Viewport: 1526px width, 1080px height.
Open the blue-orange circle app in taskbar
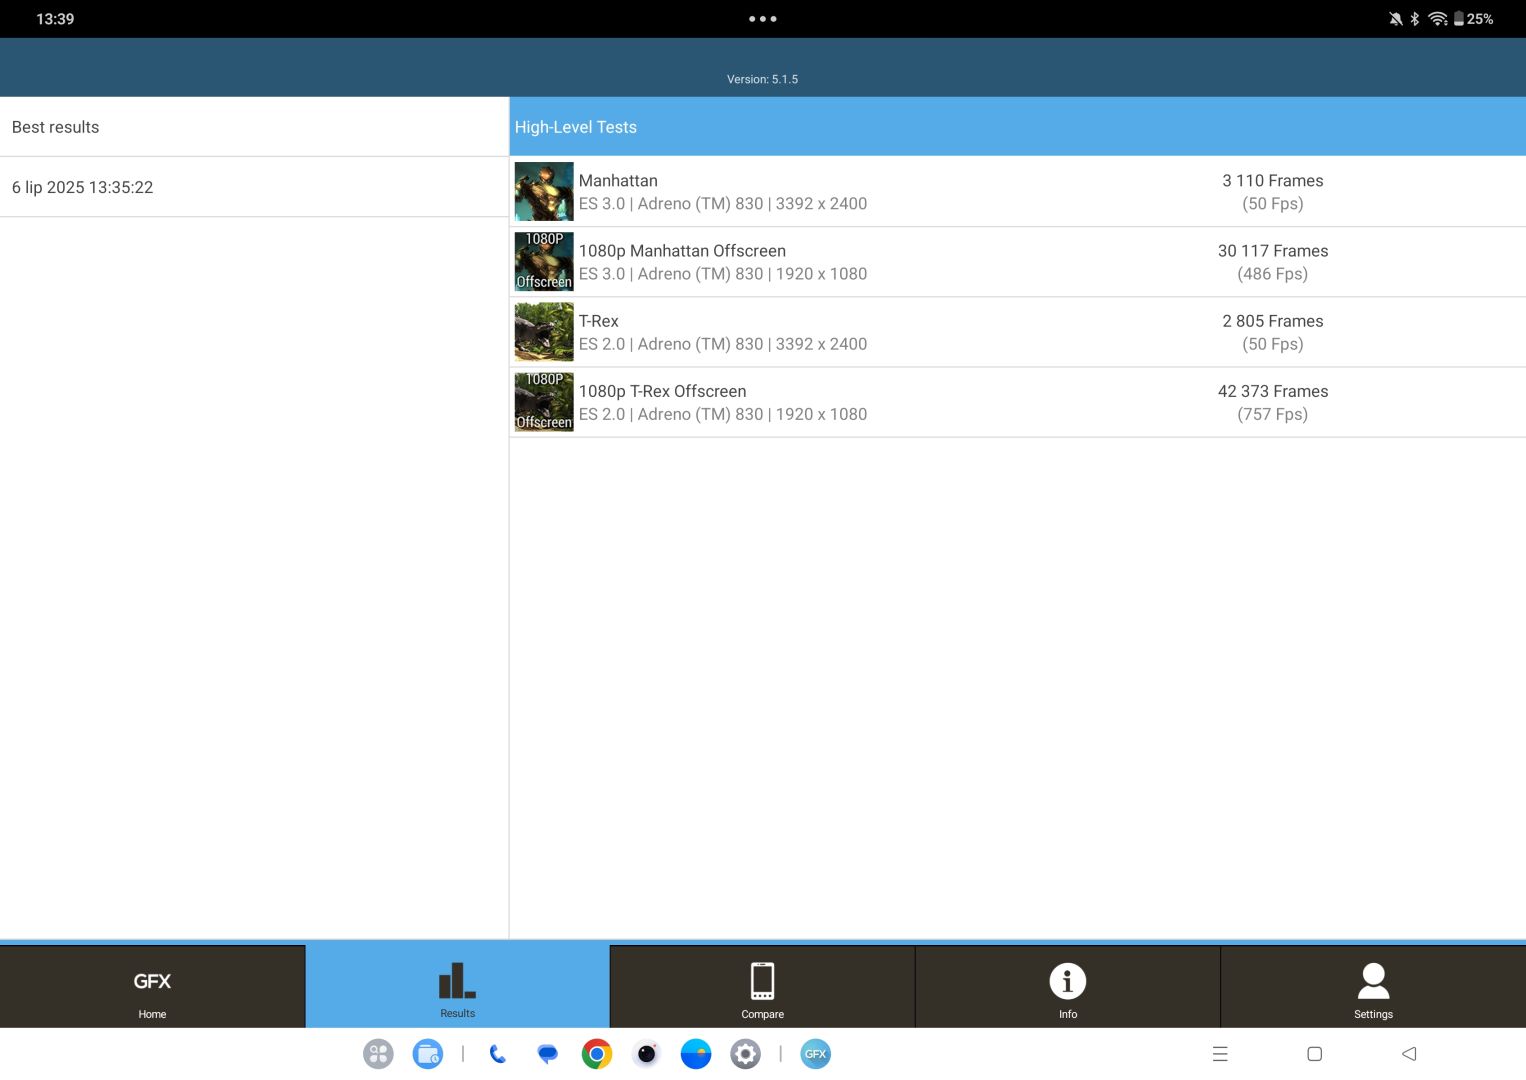point(696,1054)
